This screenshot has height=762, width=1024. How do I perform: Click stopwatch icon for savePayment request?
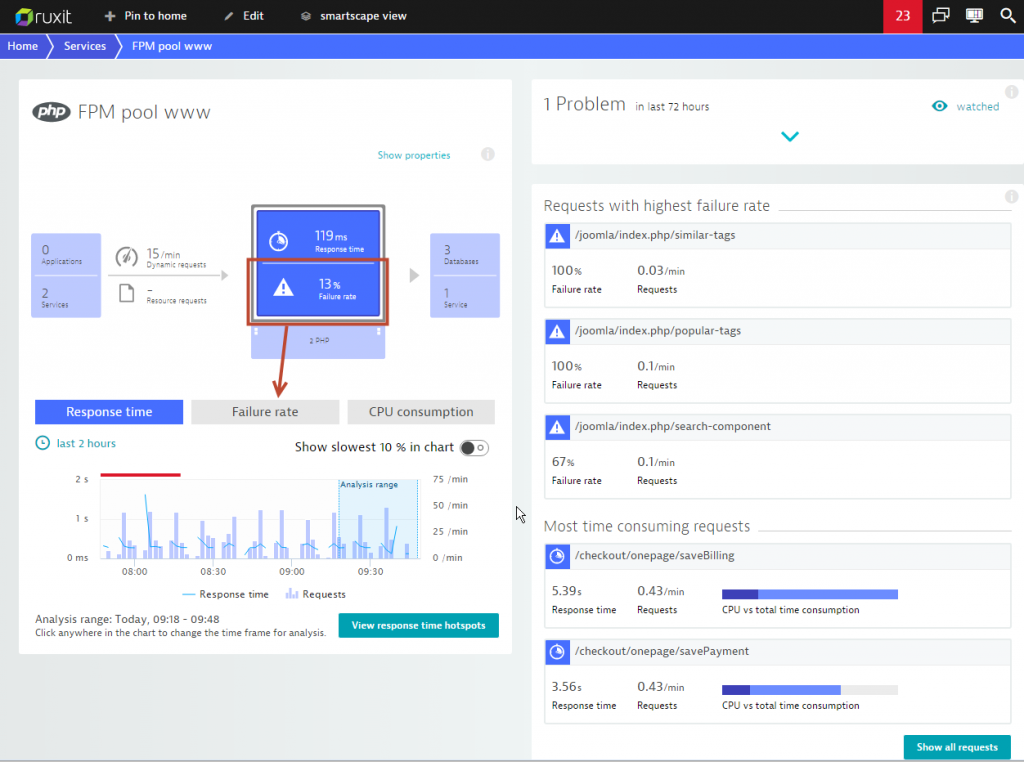tap(557, 652)
